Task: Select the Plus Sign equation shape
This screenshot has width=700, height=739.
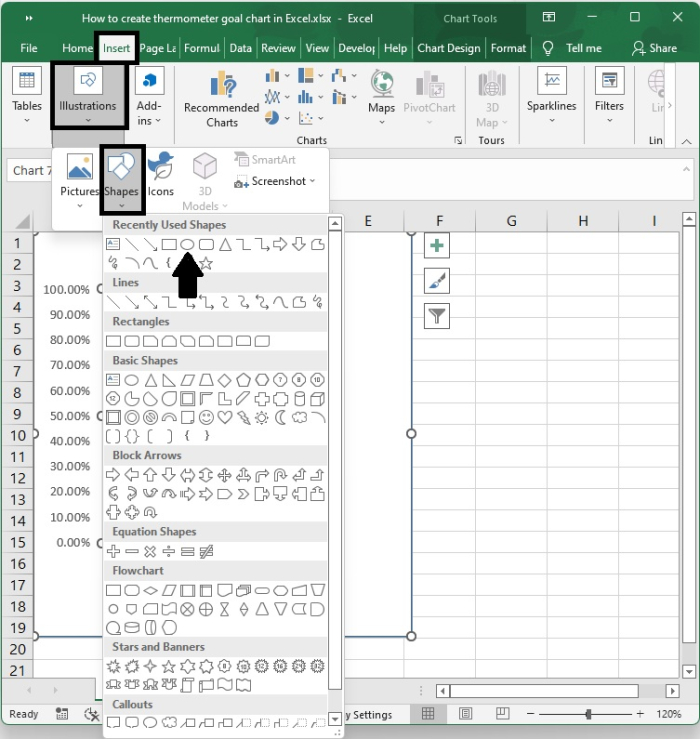Action: (x=113, y=551)
